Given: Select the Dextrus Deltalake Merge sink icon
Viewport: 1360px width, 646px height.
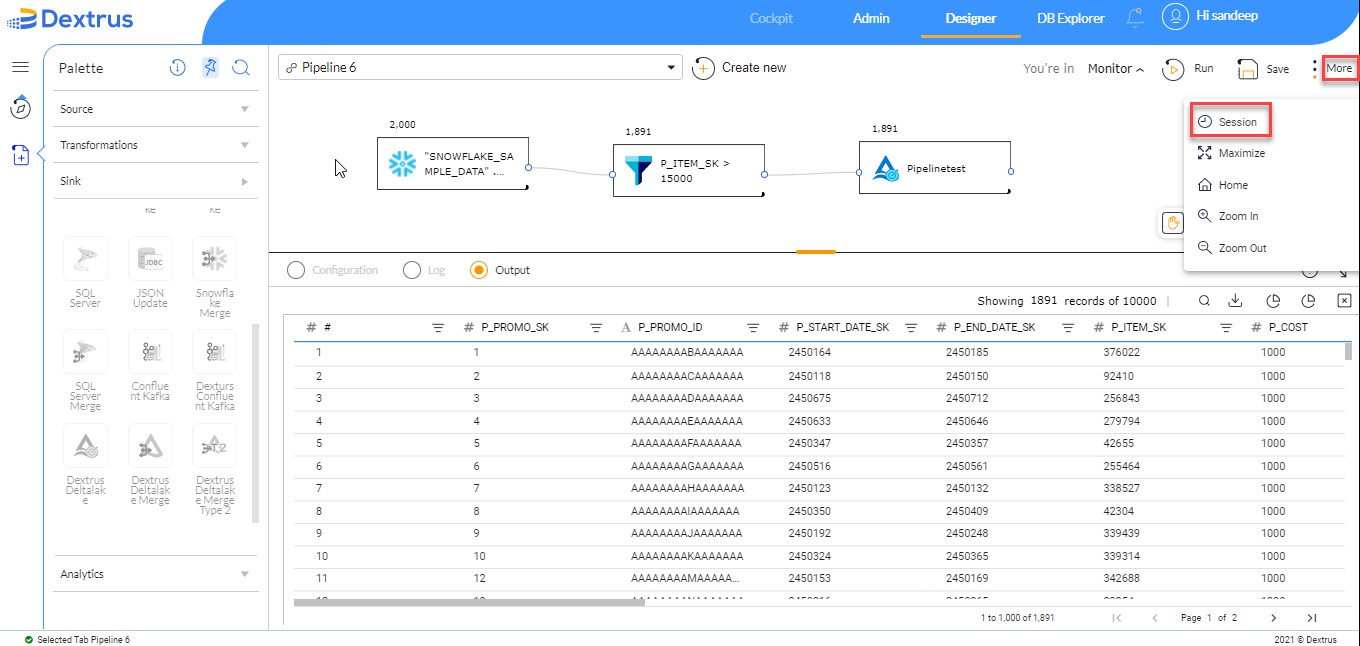Looking at the screenshot, I should 150,445.
